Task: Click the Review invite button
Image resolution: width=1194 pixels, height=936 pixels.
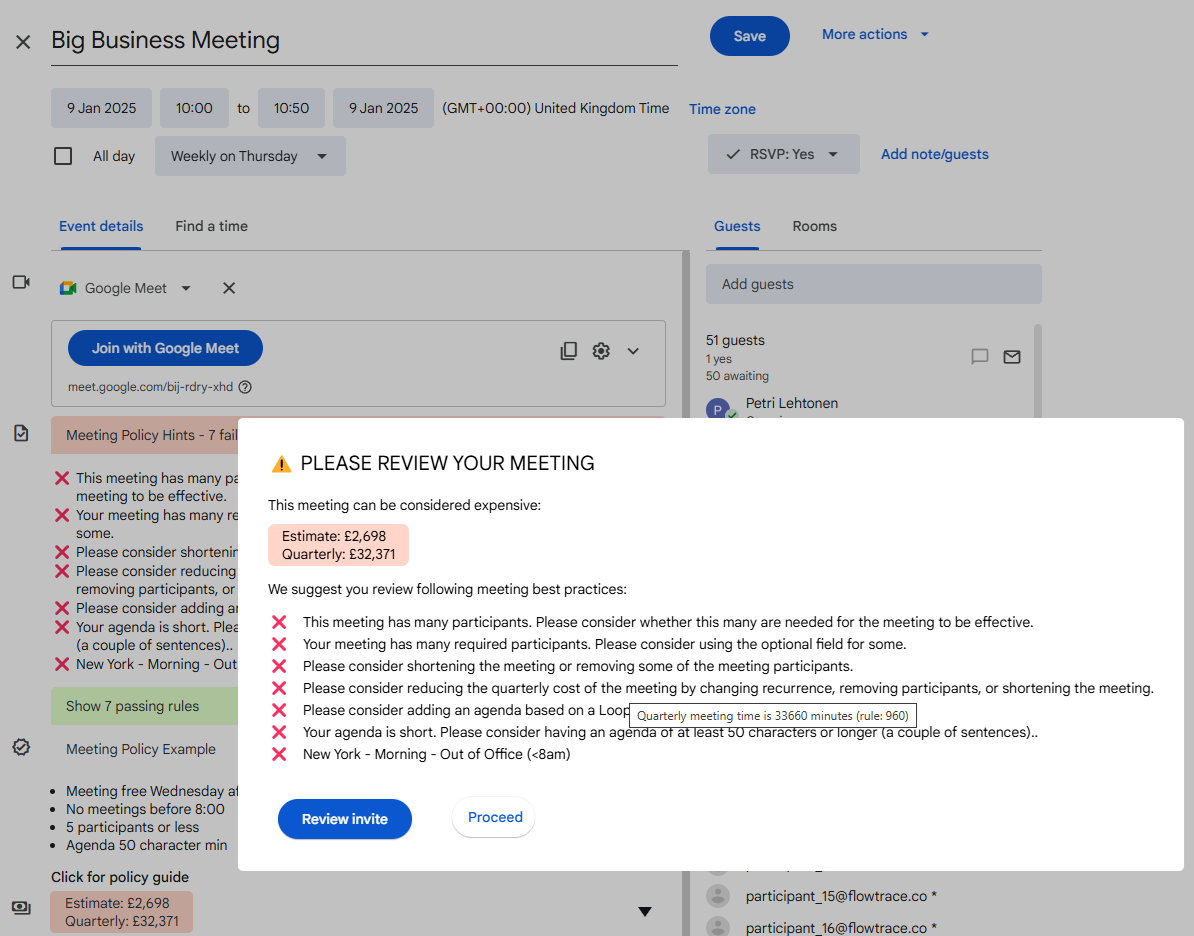Action: click(x=344, y=818)
